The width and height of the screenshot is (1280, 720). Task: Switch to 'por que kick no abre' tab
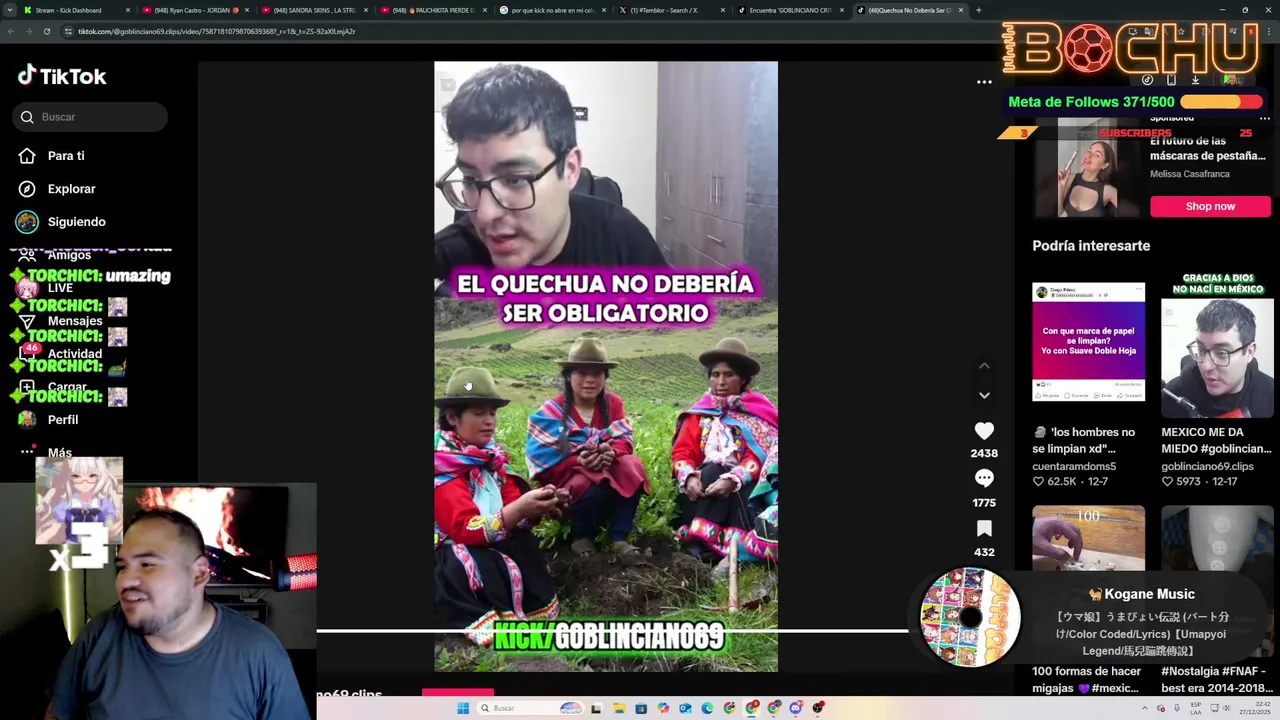click(x=550, y=10)
